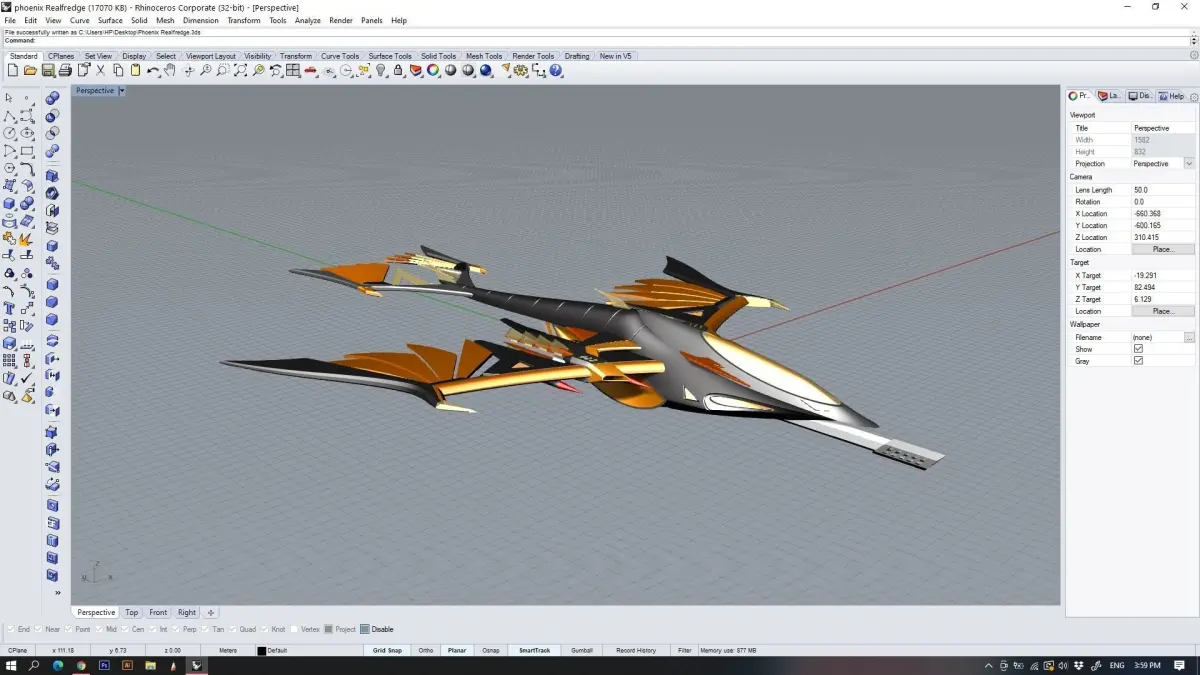
Task: Click the four-viewport layout icon
Action: tap(293, 71)
